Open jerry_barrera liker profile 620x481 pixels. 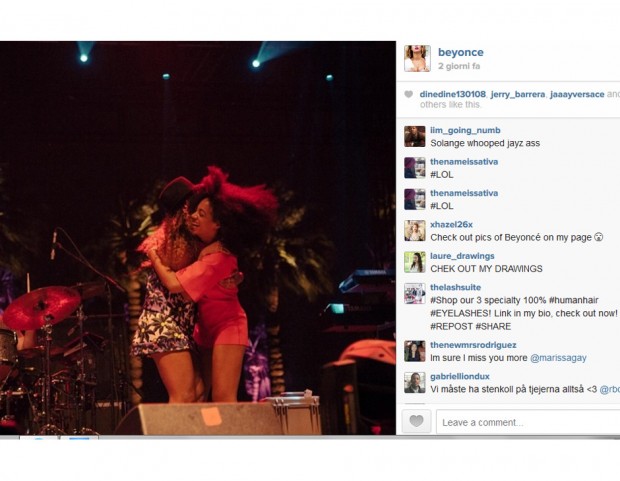518,94
